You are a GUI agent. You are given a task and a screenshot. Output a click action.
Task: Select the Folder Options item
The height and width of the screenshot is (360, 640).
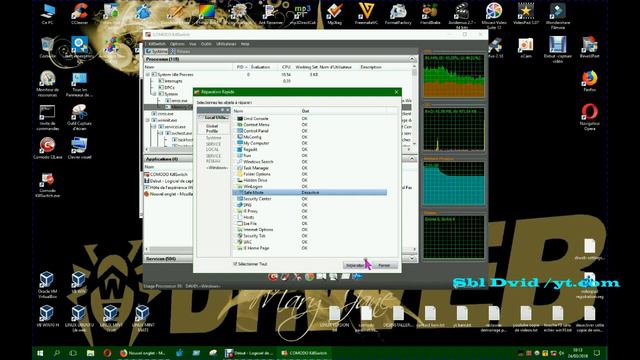257,174
